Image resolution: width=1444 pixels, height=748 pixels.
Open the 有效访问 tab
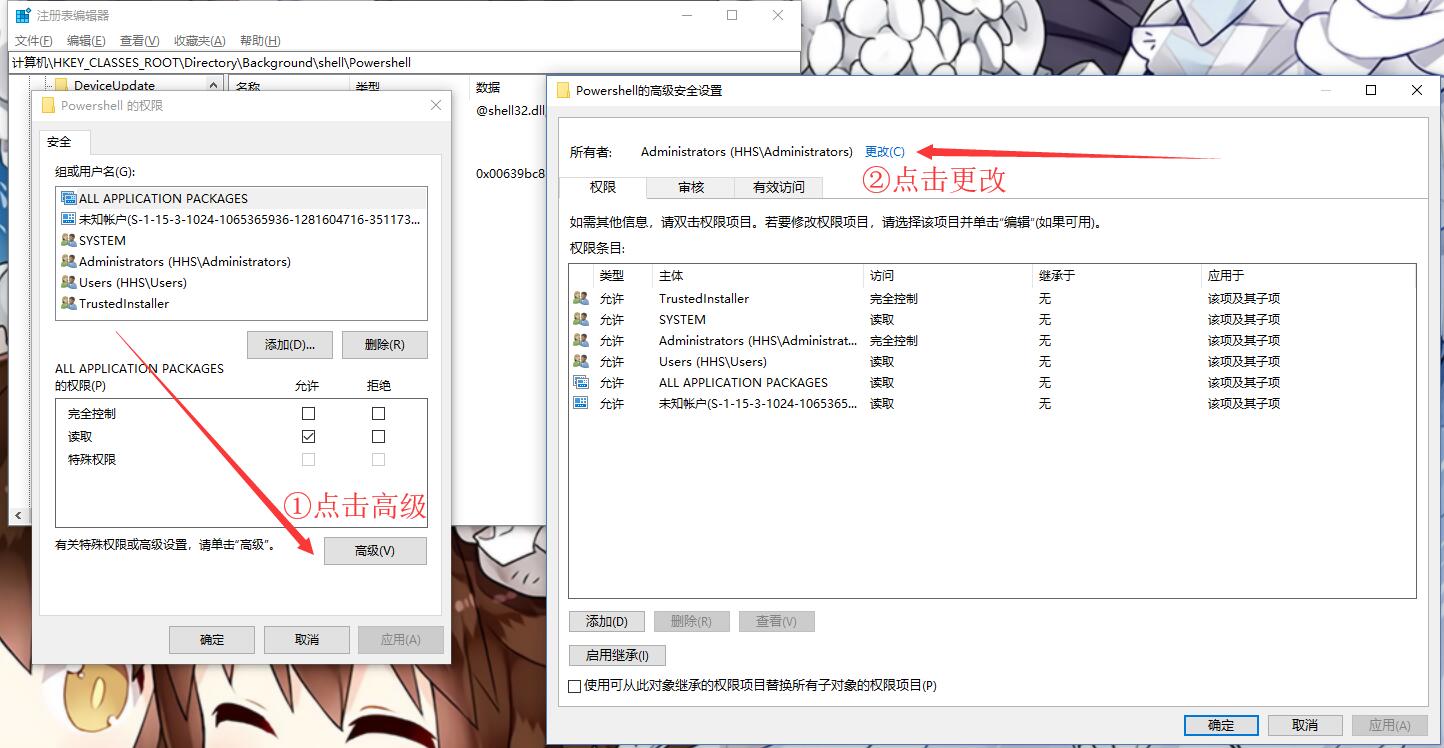778,187
